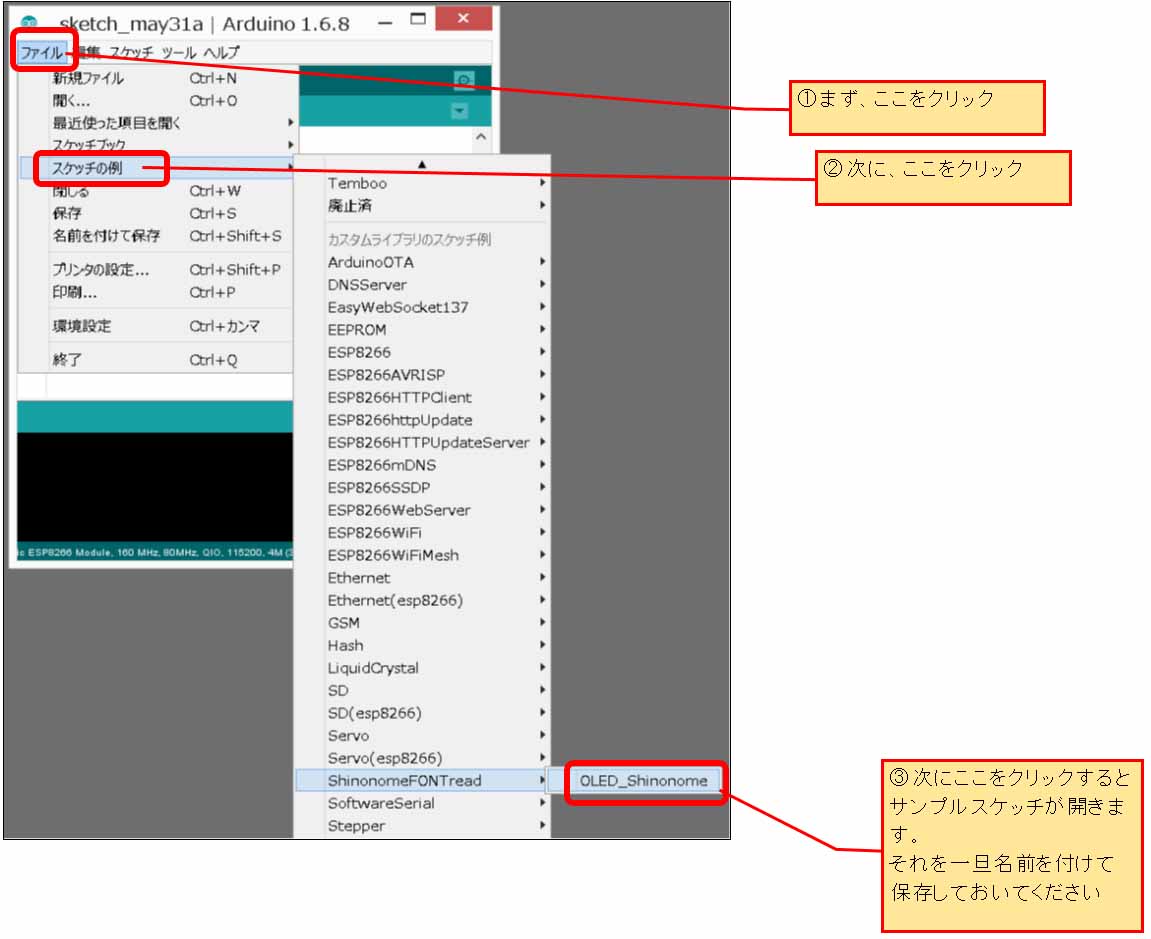The width and height of the screenshot is (1151, 939).
Task: Select スケッチの例 menu entry
Action: tap(156, 168)
